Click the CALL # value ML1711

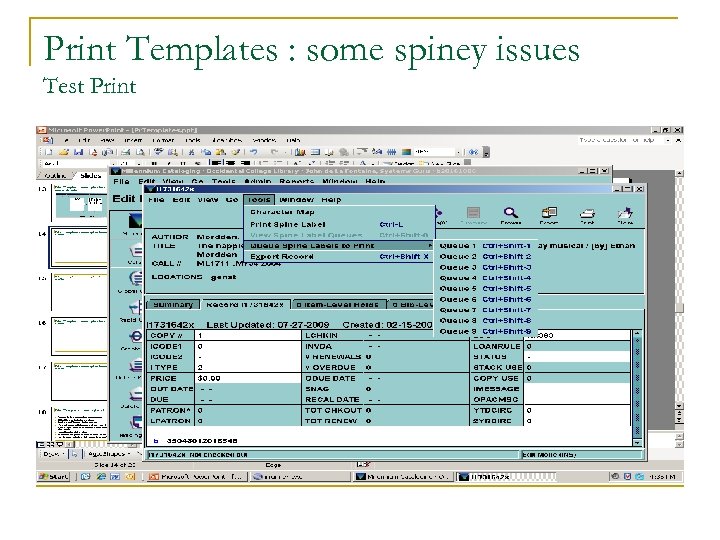[238, 264]
